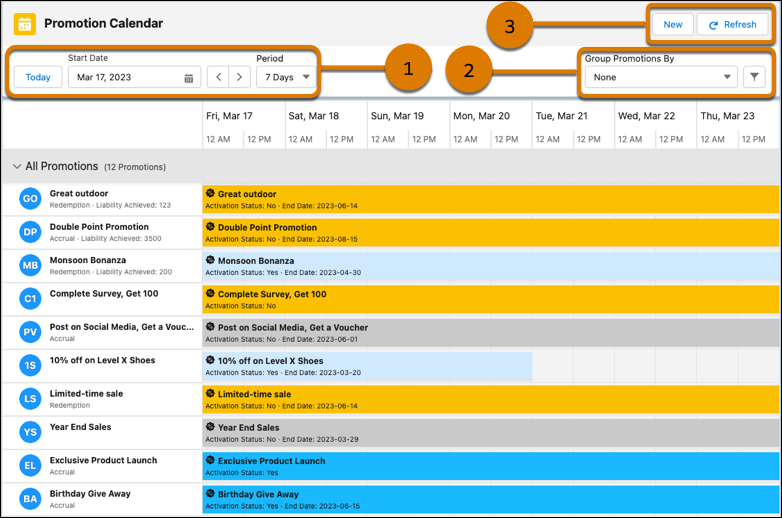Click the BA avatar for Birthday Give Away

[30, 499]
